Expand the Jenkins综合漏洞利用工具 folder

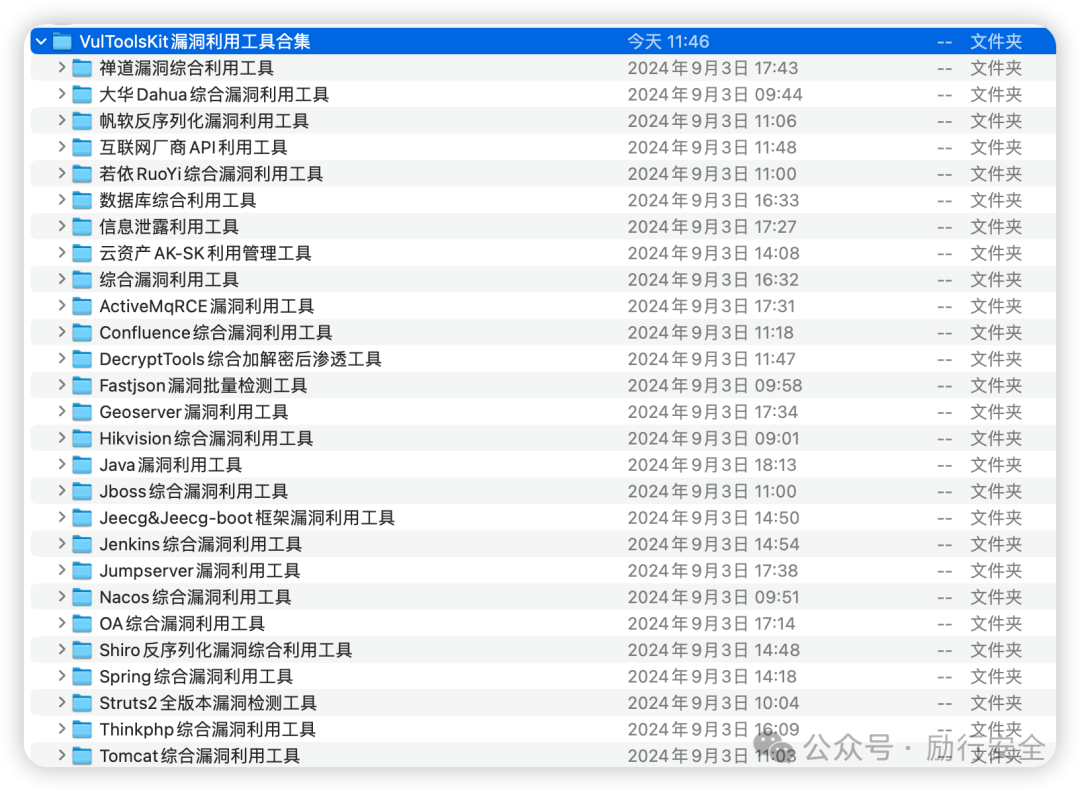coord(61,544)
